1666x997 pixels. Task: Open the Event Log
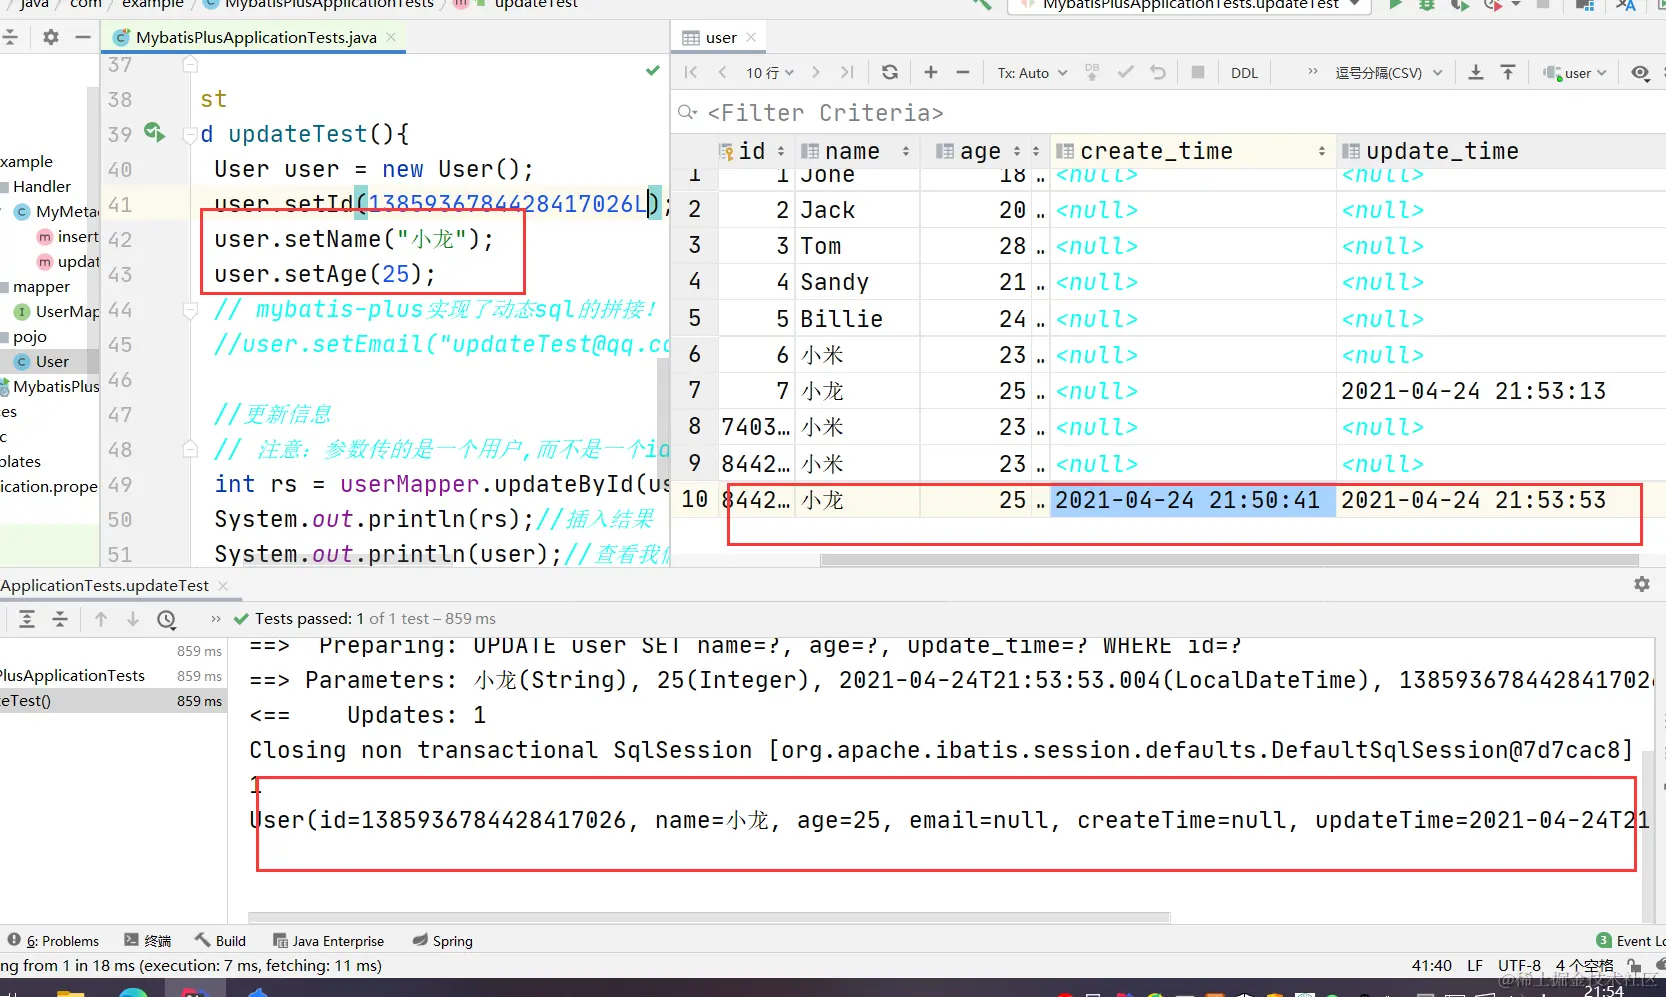[1630, 941]
